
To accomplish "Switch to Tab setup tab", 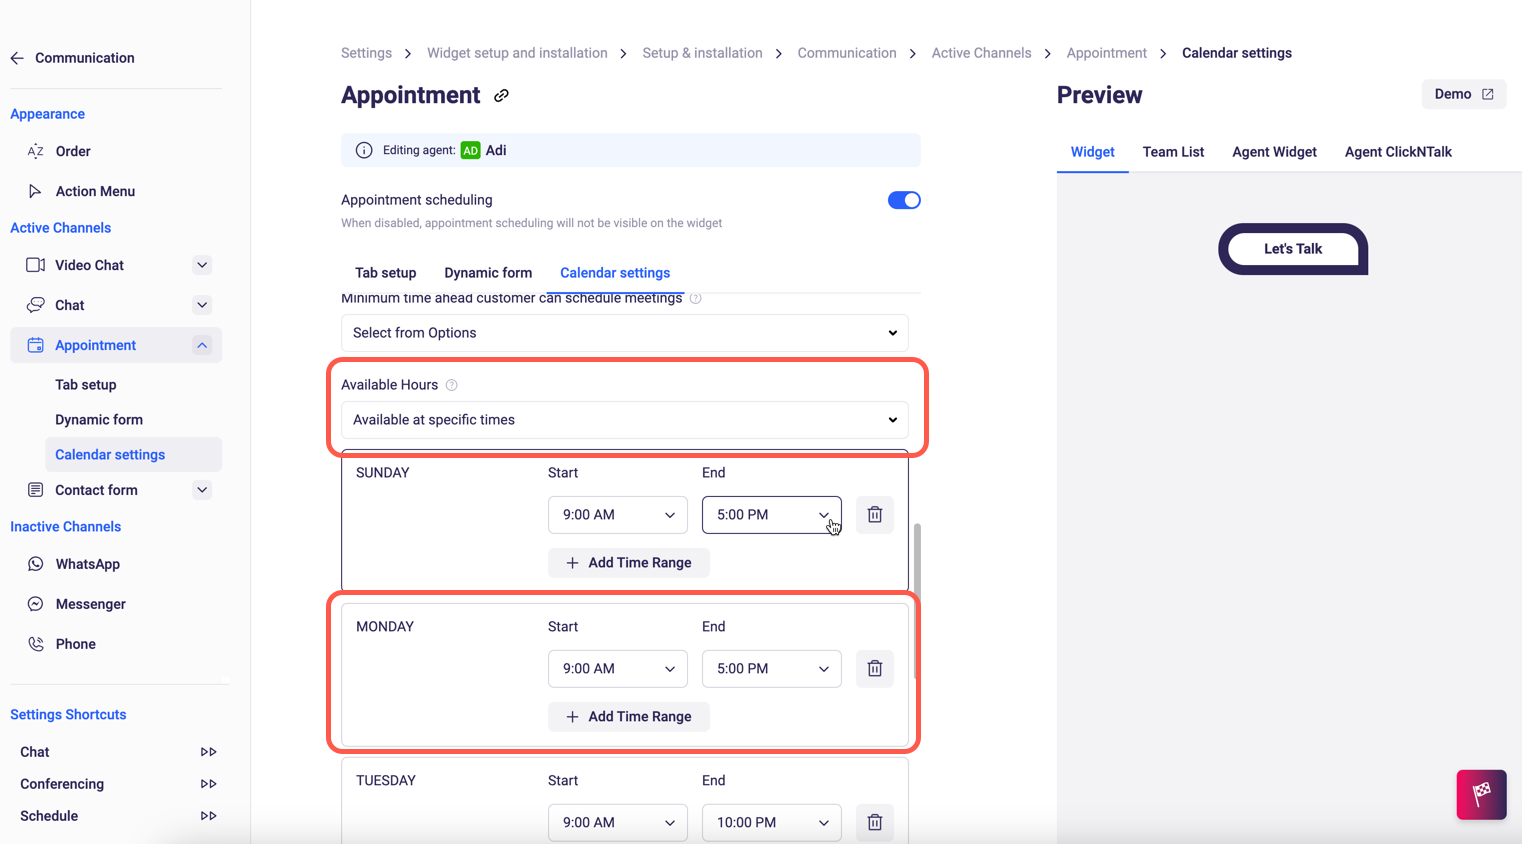I will (385, 273).
